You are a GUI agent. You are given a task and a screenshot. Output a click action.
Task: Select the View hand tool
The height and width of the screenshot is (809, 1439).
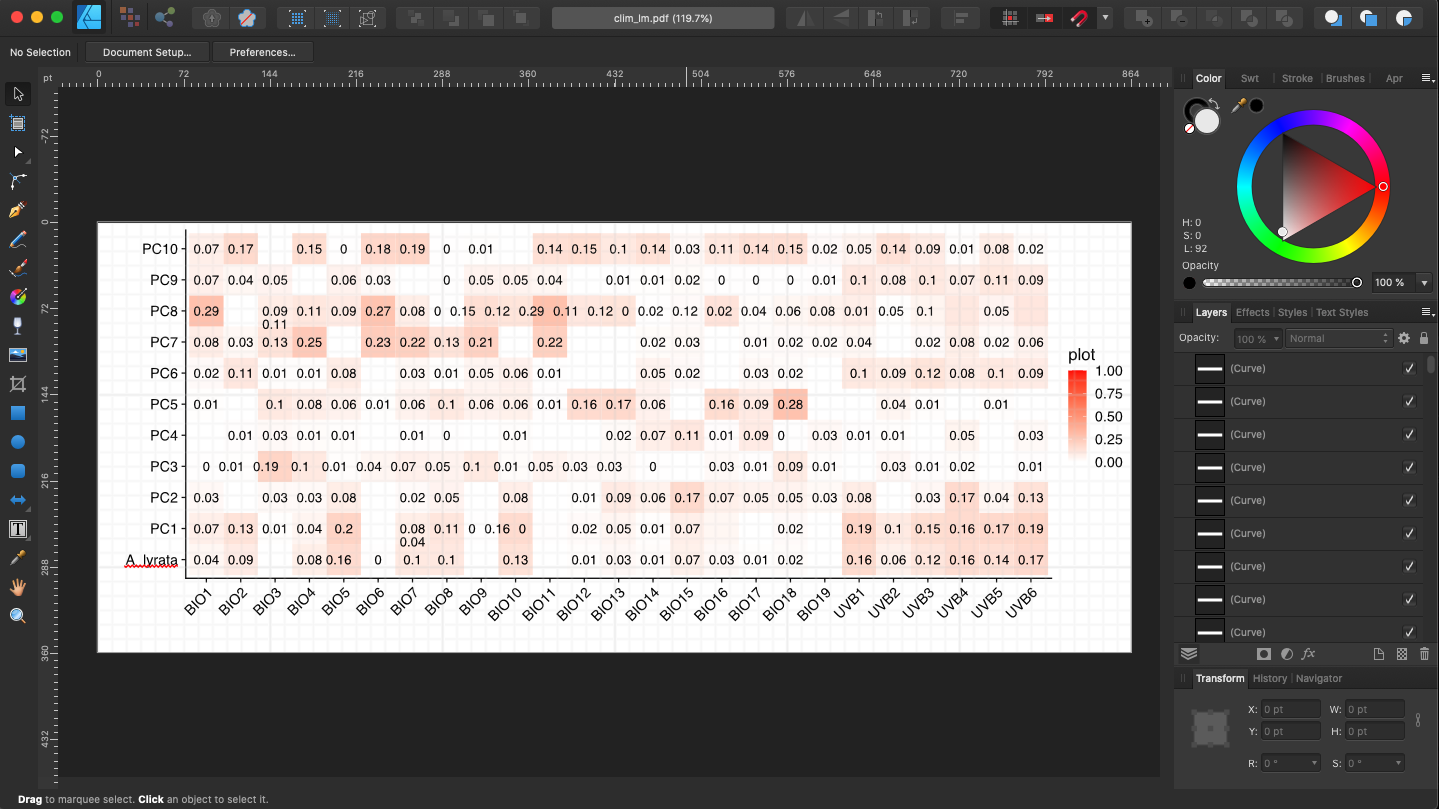17,587
